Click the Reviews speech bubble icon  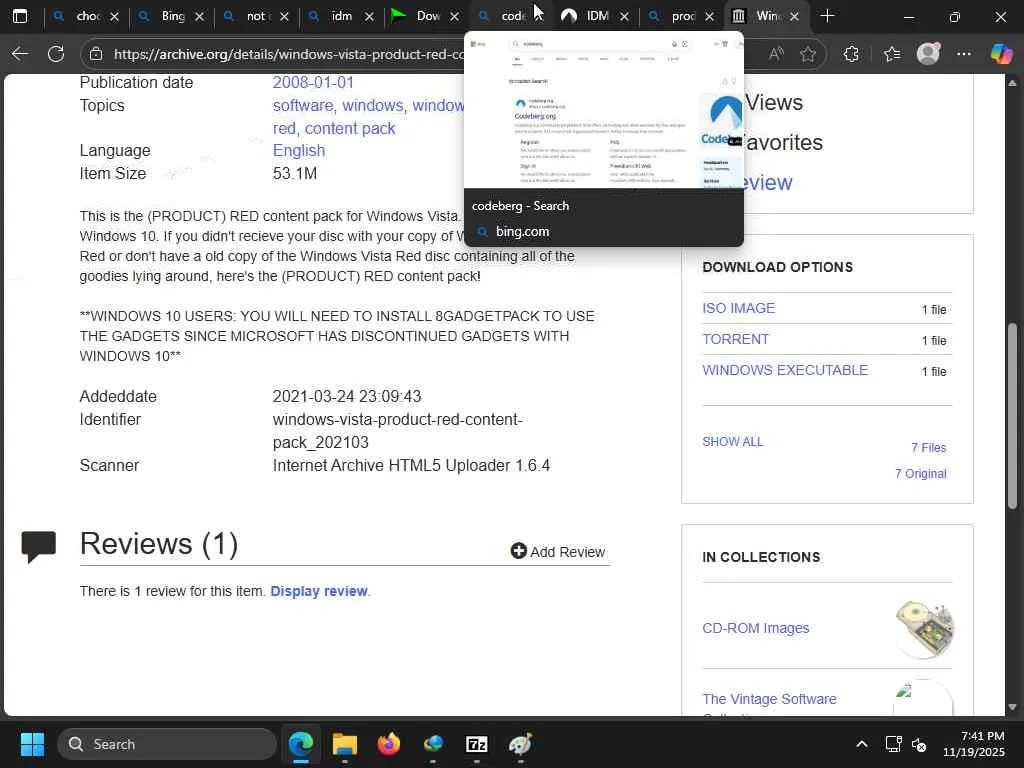point(39,547)
